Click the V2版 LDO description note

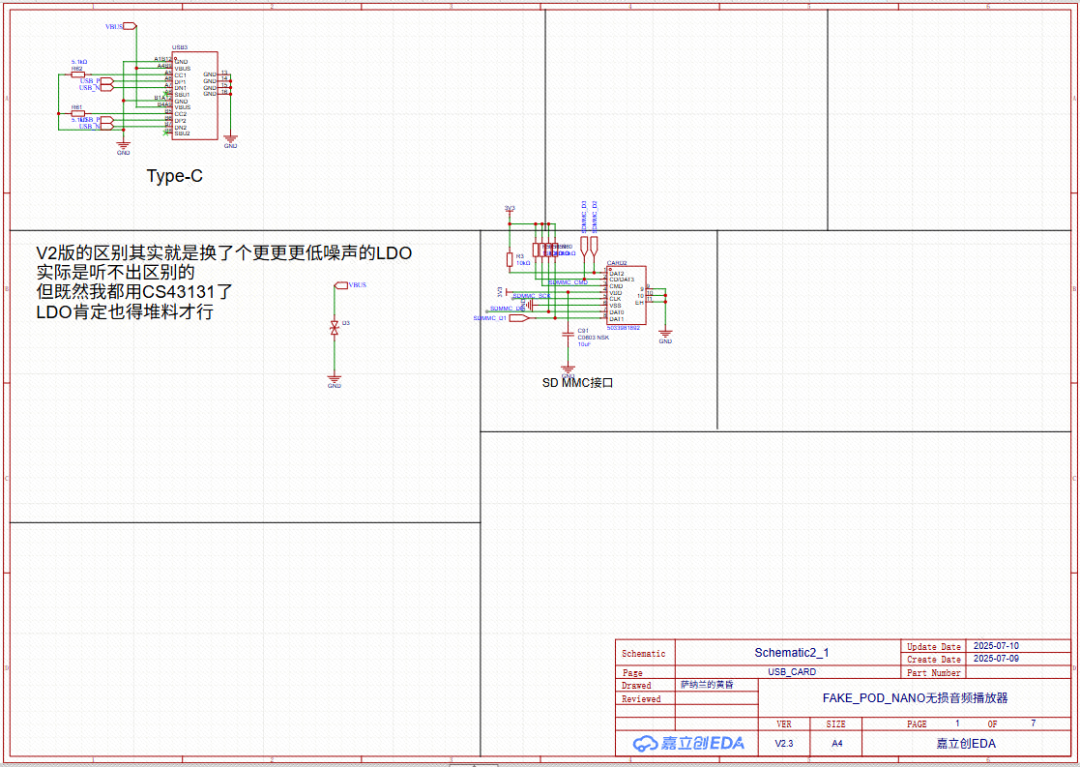pos(224,282)
